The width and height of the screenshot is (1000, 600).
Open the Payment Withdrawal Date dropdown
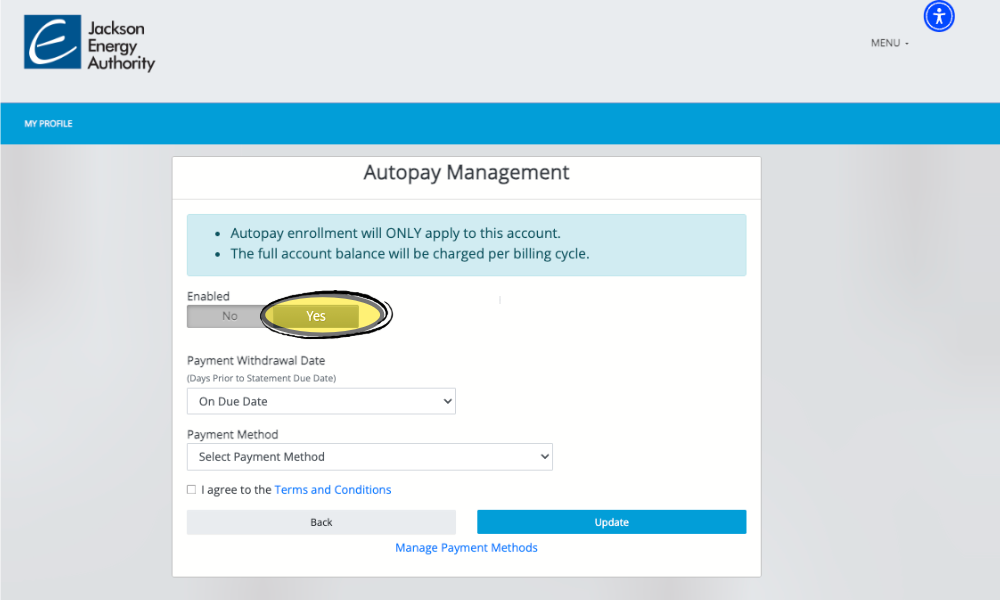point(320,401)
